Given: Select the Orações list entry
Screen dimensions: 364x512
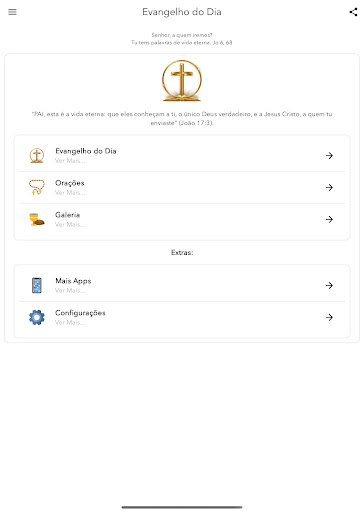Looking at the screenshot, I should pos(182,187).
